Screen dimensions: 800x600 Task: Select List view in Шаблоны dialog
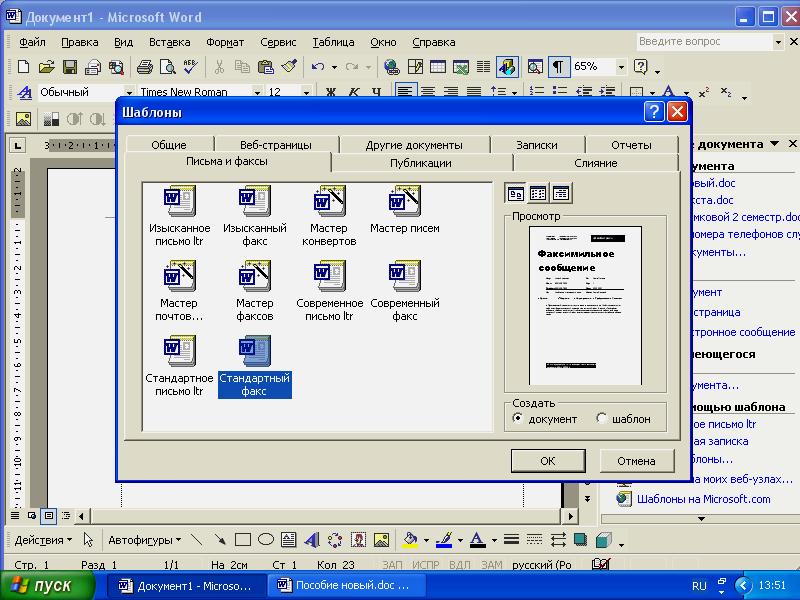(x=538, y=193)
